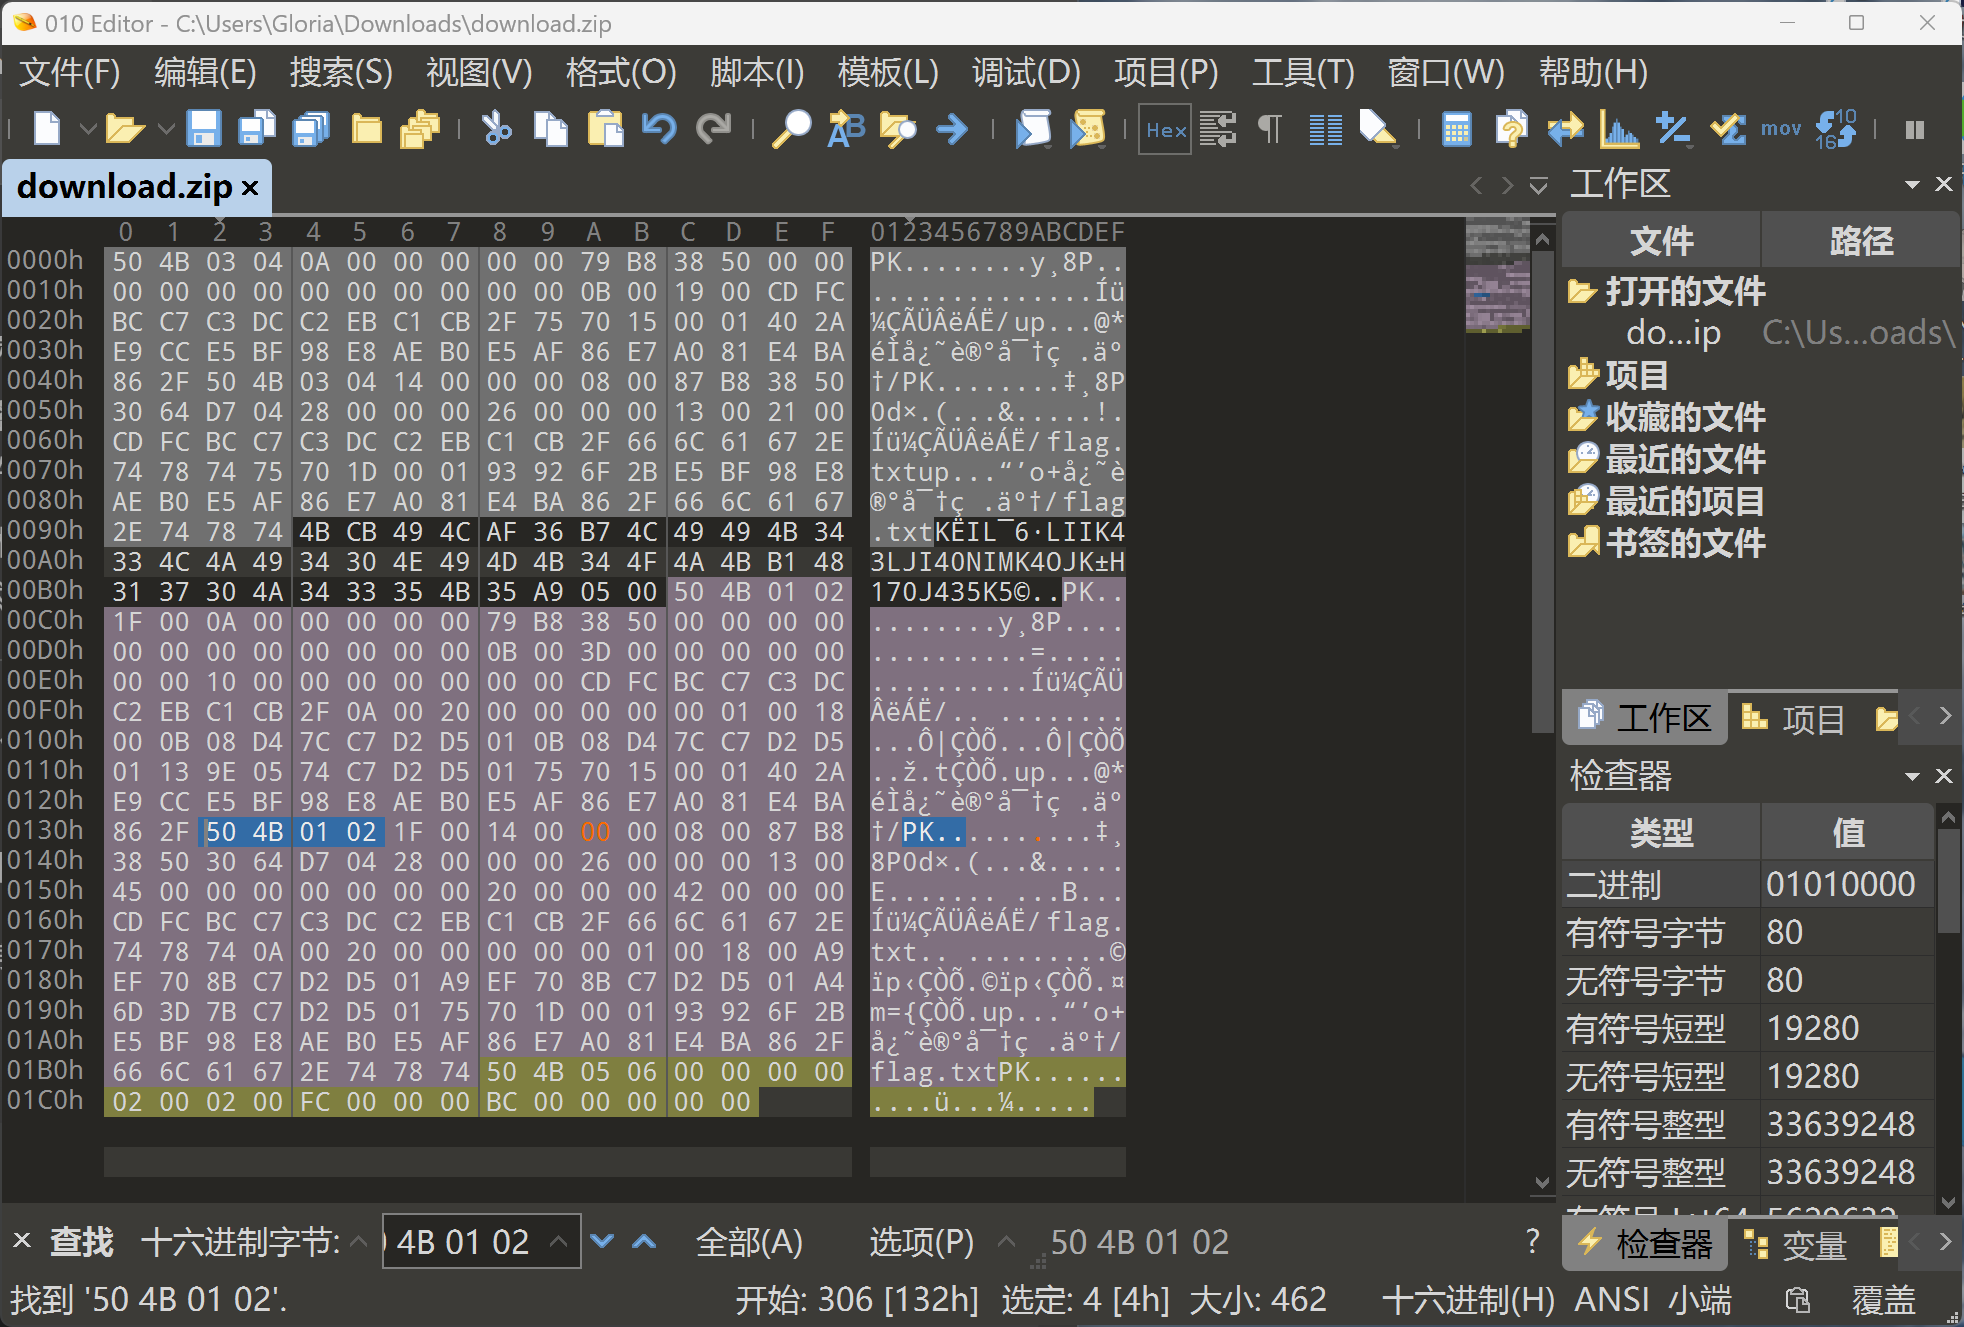Click the 全部(A) find all button
This screenshot has width=1964, height=1327.
point(749,1242)
